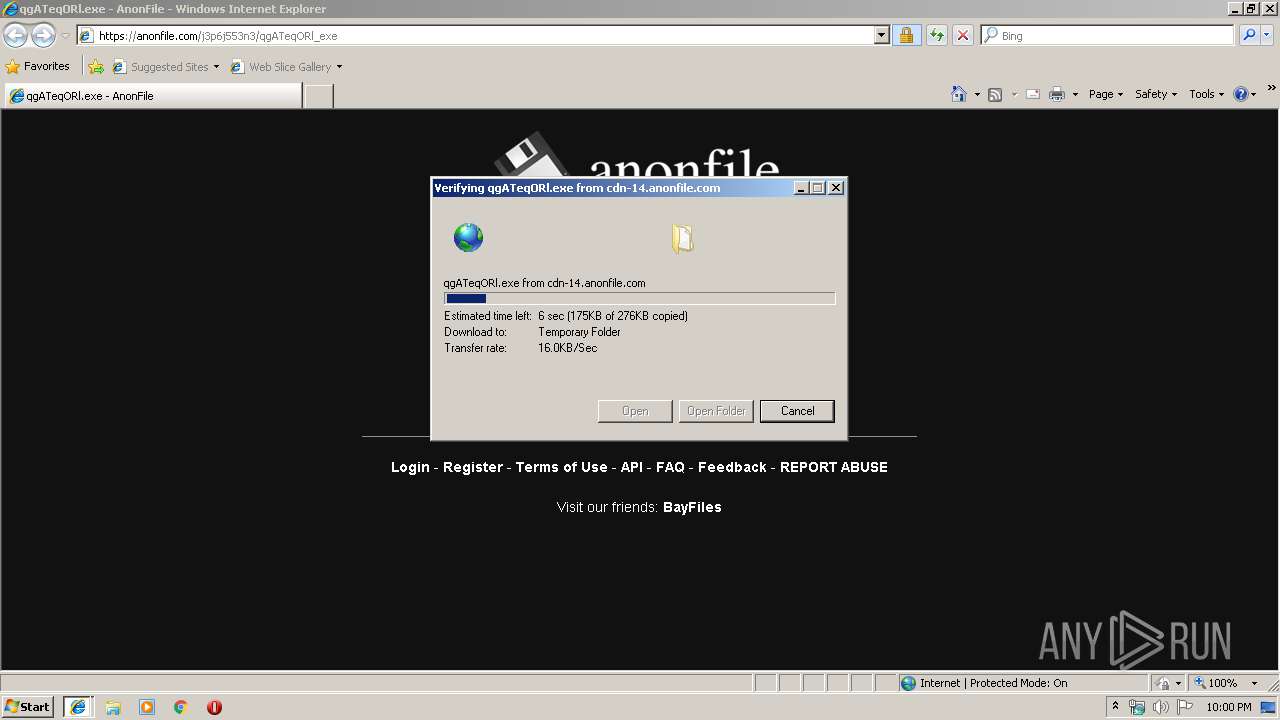Image resolution: width=1280 pixels, height=720 pixels.
Task: Open Windows Explorer taskbar folder icon
Action: tap(113, 707)
